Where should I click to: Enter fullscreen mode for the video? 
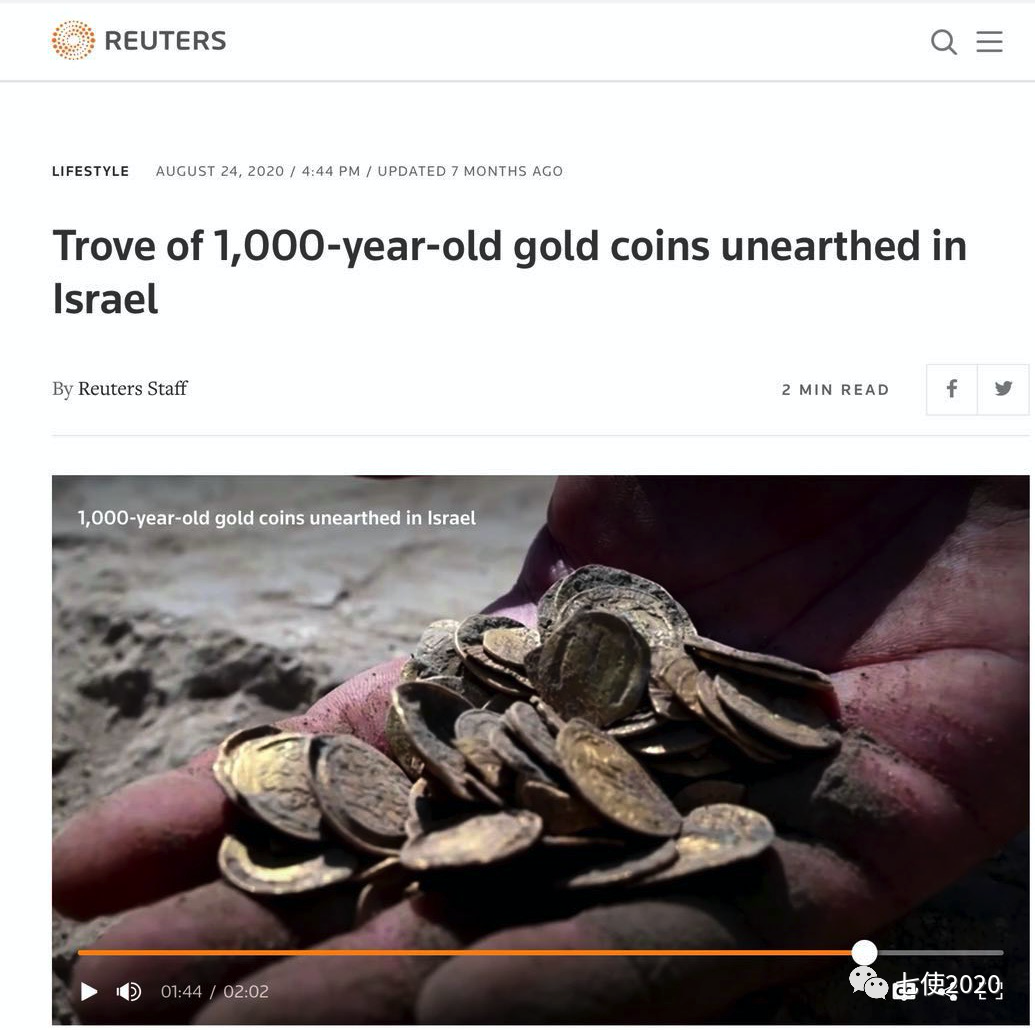tap(991, 990)
